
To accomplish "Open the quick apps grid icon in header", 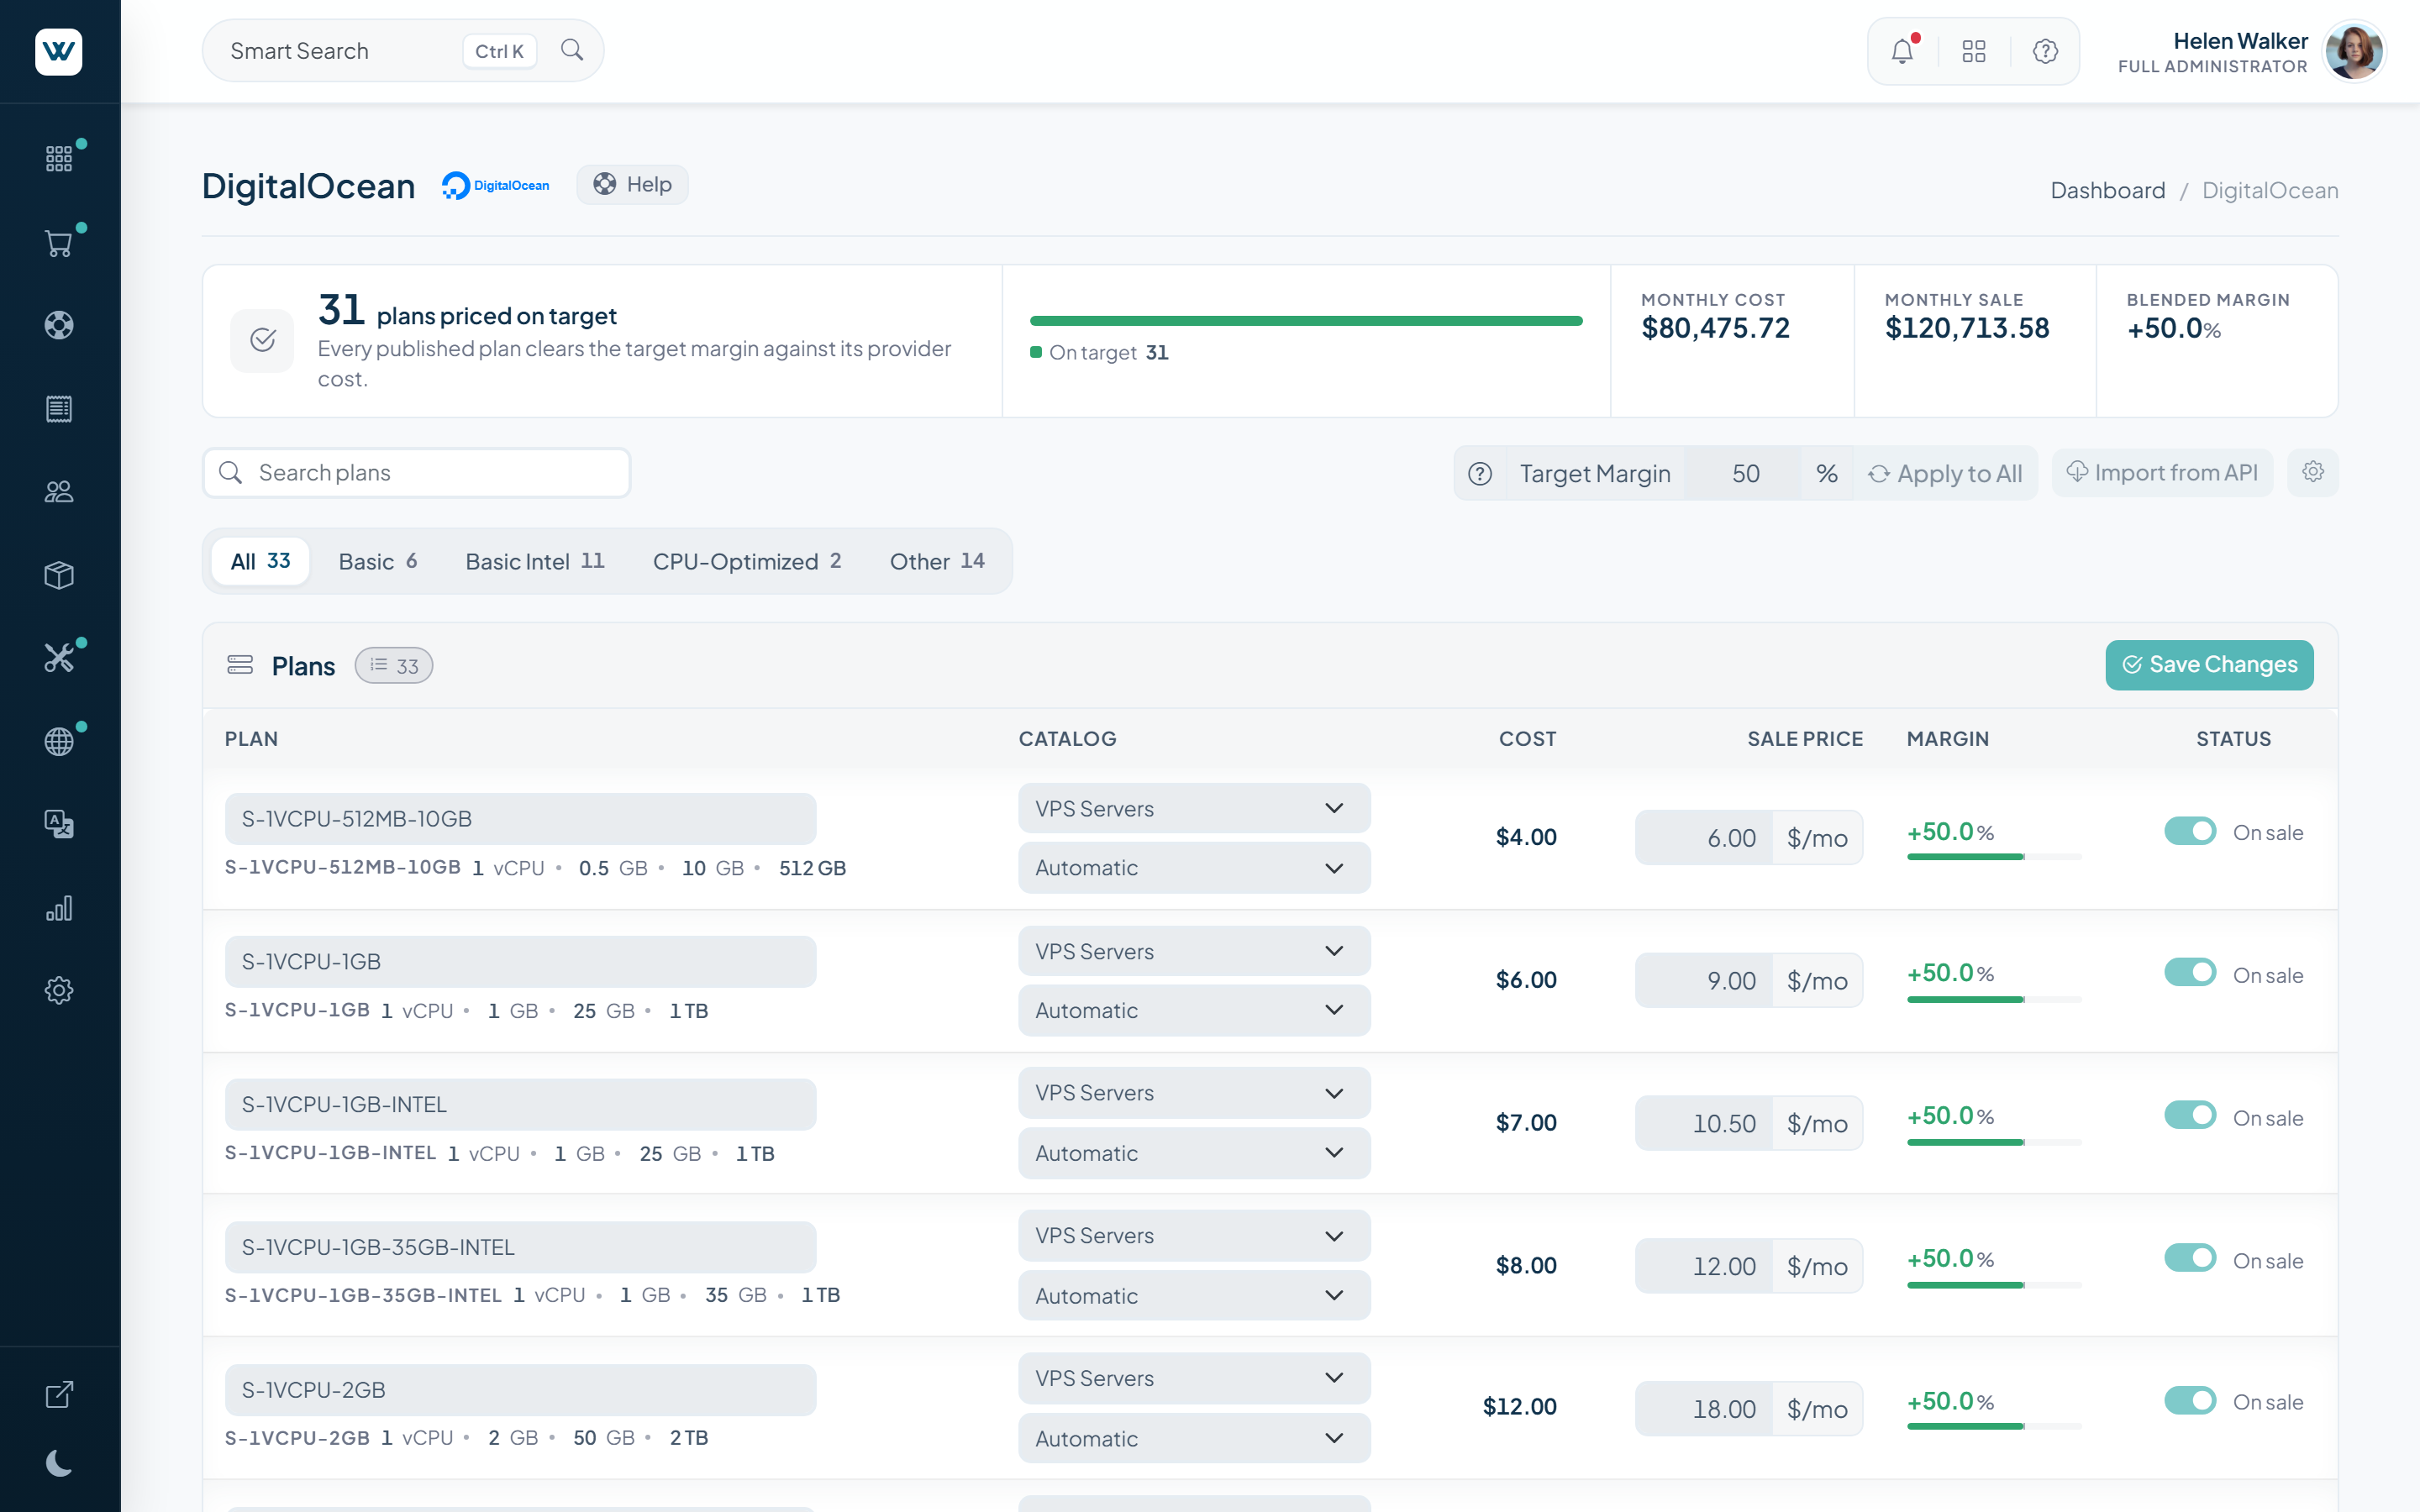I will coord(1974,51).
